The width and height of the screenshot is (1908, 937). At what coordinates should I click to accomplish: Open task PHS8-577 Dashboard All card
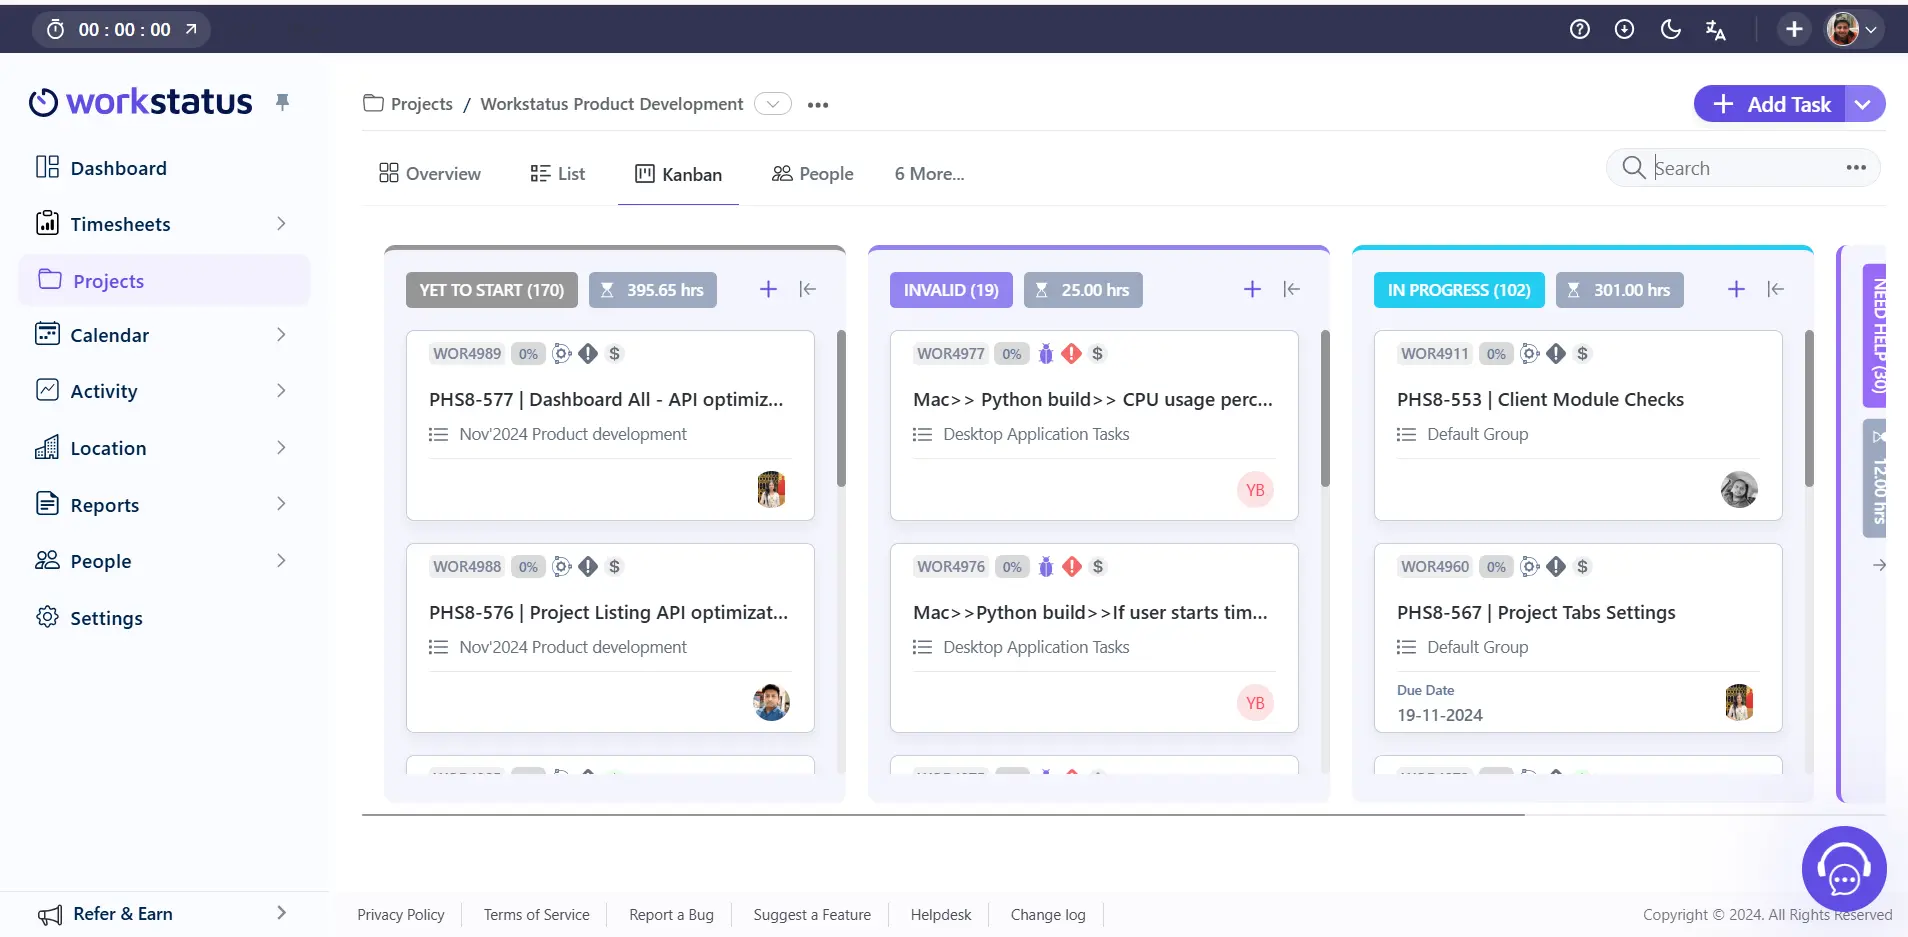pyautogui.click(x=610, y=425)
